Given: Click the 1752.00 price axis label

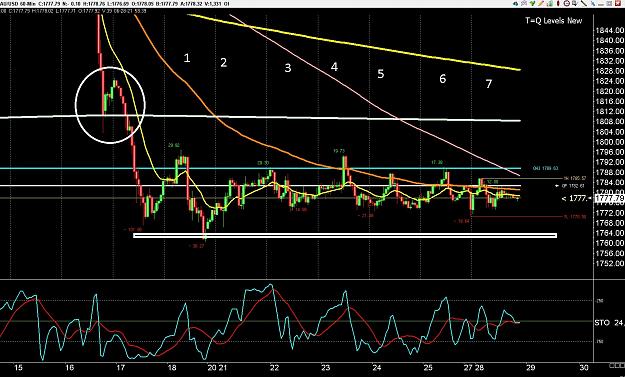Looking at the screenshot, I should [x=609, y=263].
